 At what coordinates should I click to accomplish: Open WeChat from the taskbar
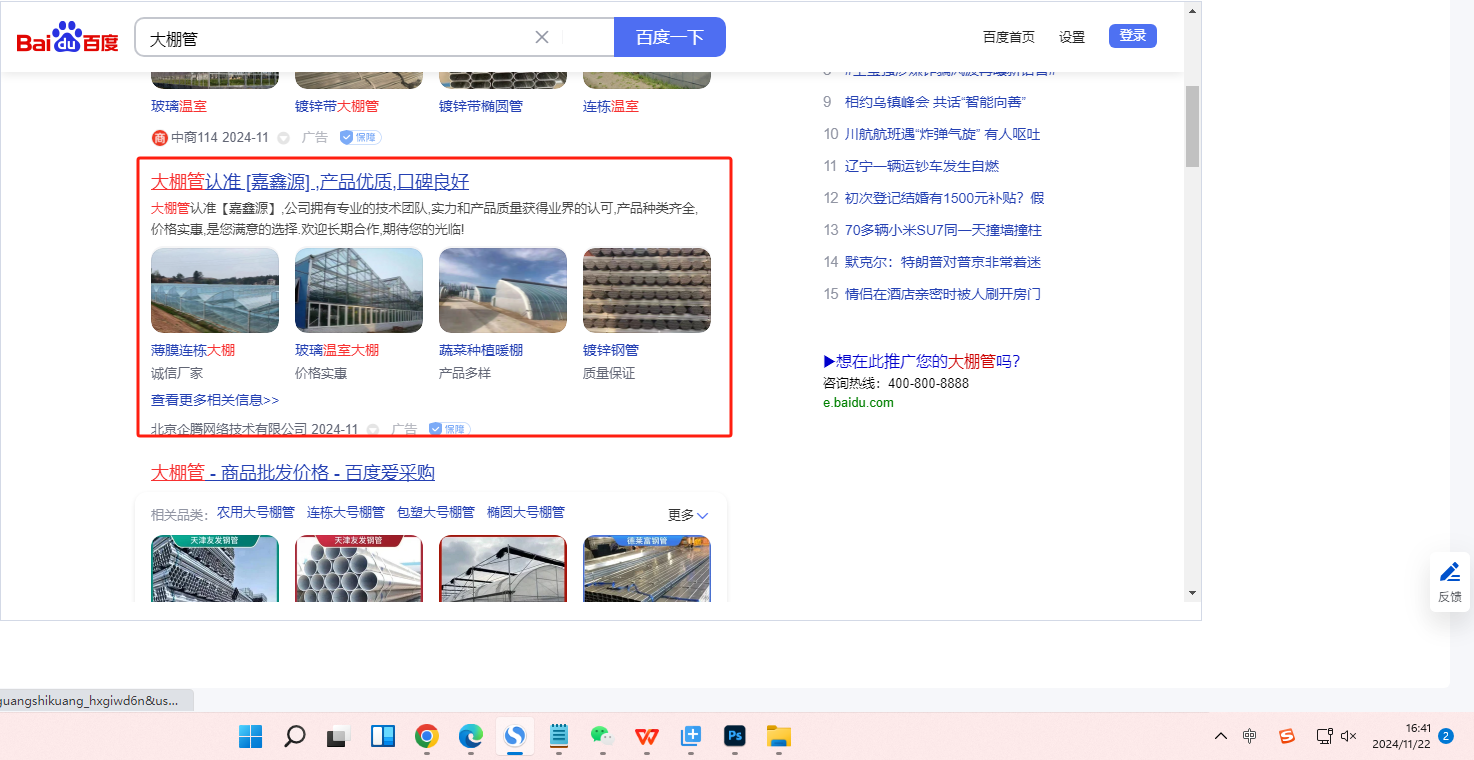(x=601, y=737)
